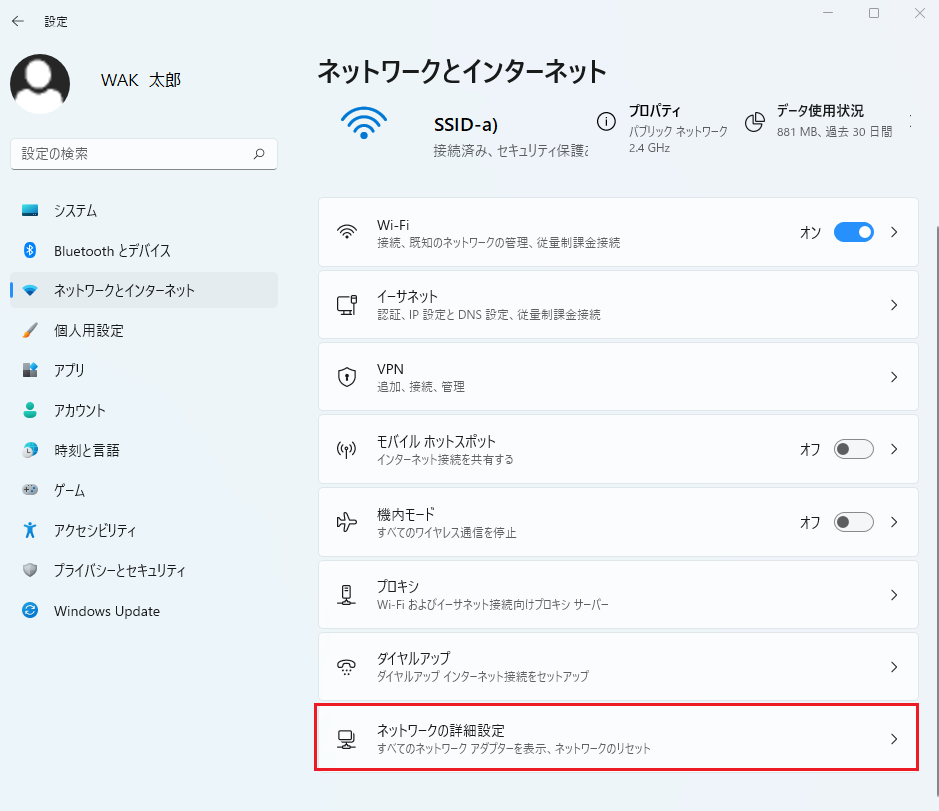Click the ゲーム controller icon

coord(30,490)
